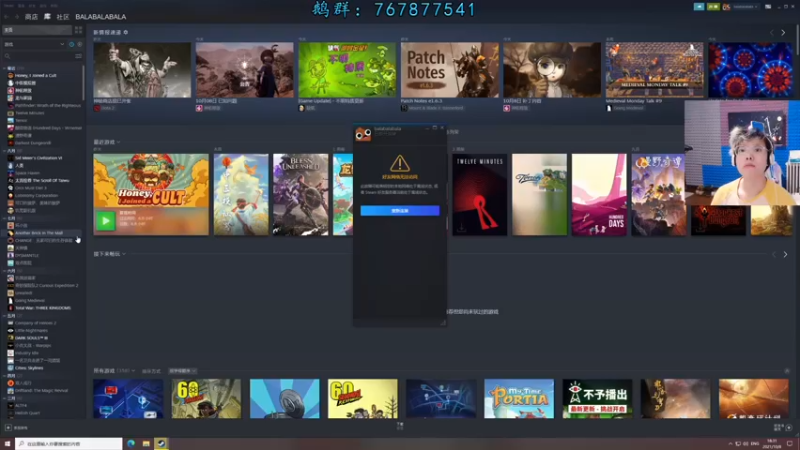
Task: Toggle the ready-to-play filter icon
Action: point(80,44)
